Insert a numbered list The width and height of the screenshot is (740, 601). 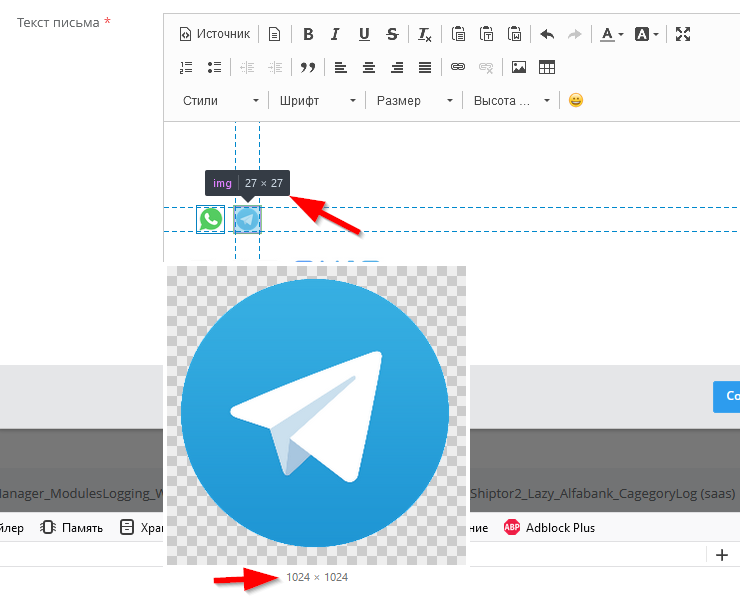pyautogui.click(x=186, y=67)
